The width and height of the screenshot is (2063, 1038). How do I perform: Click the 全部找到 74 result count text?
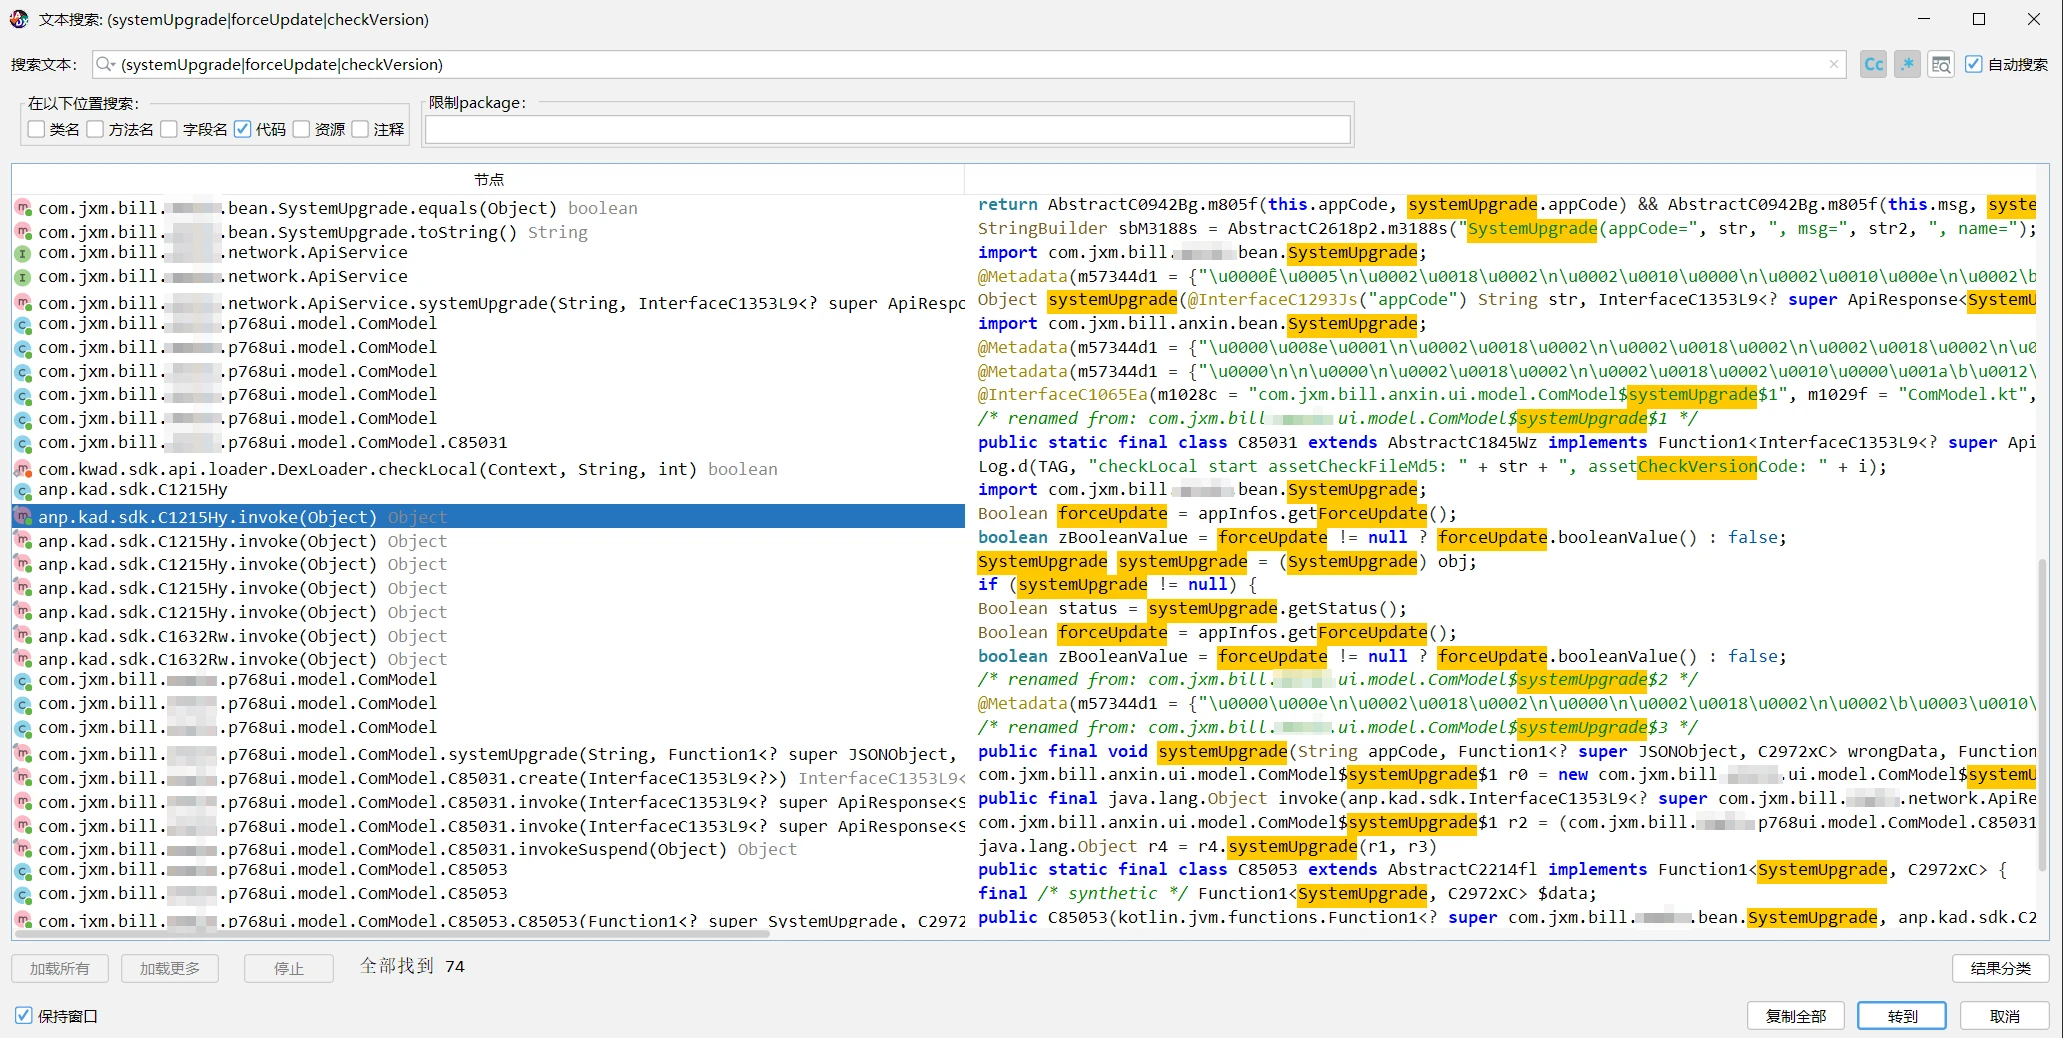click(x=412, y=966)
